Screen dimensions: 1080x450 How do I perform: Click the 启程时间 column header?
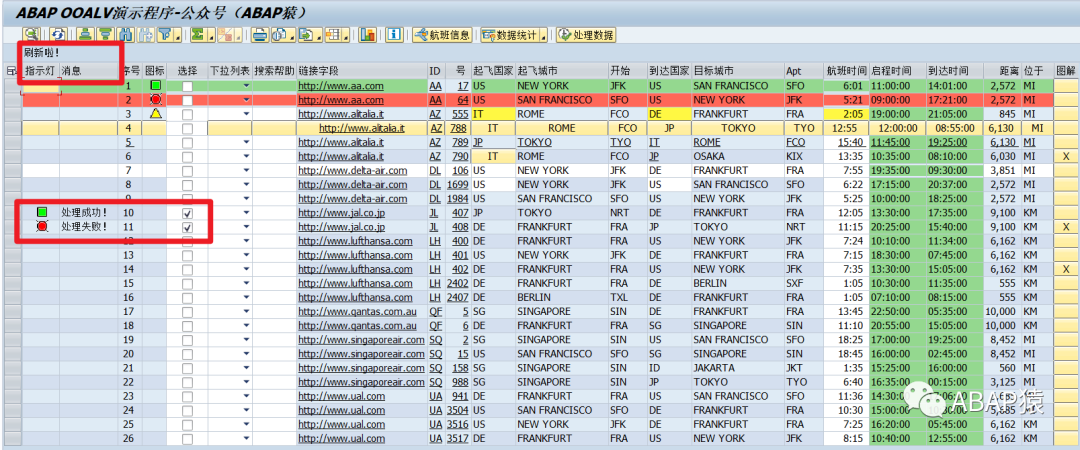(897, 70)
